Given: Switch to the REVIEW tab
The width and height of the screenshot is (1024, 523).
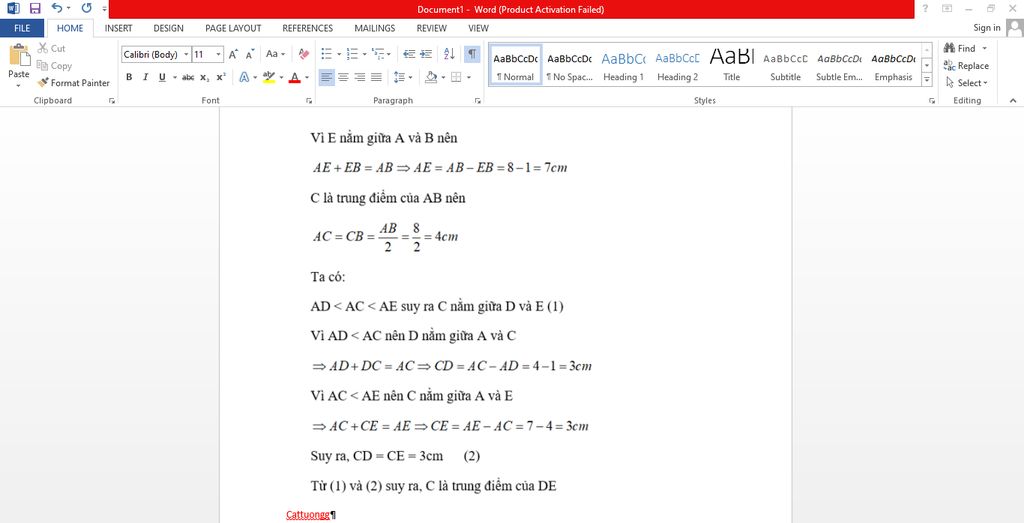Looking at the screenshot, I should tap(432, 28).
